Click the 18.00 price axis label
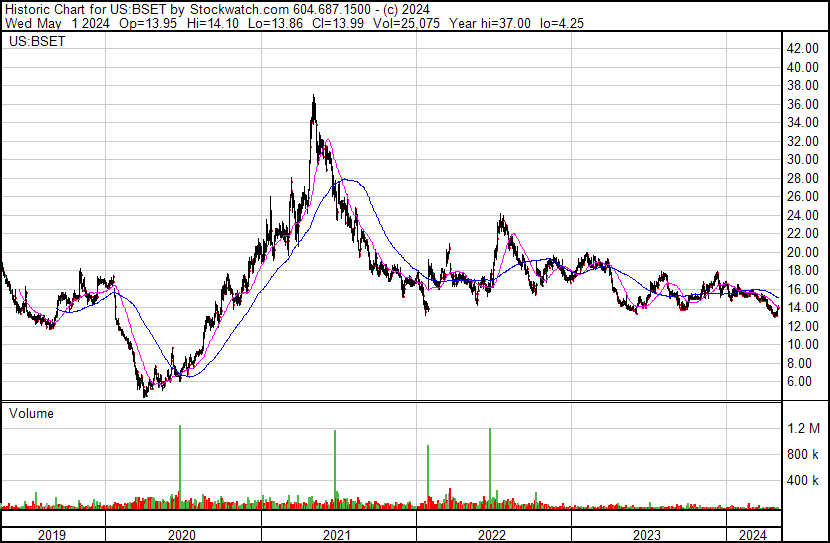830x543 pixels. (x=803, y=270)
